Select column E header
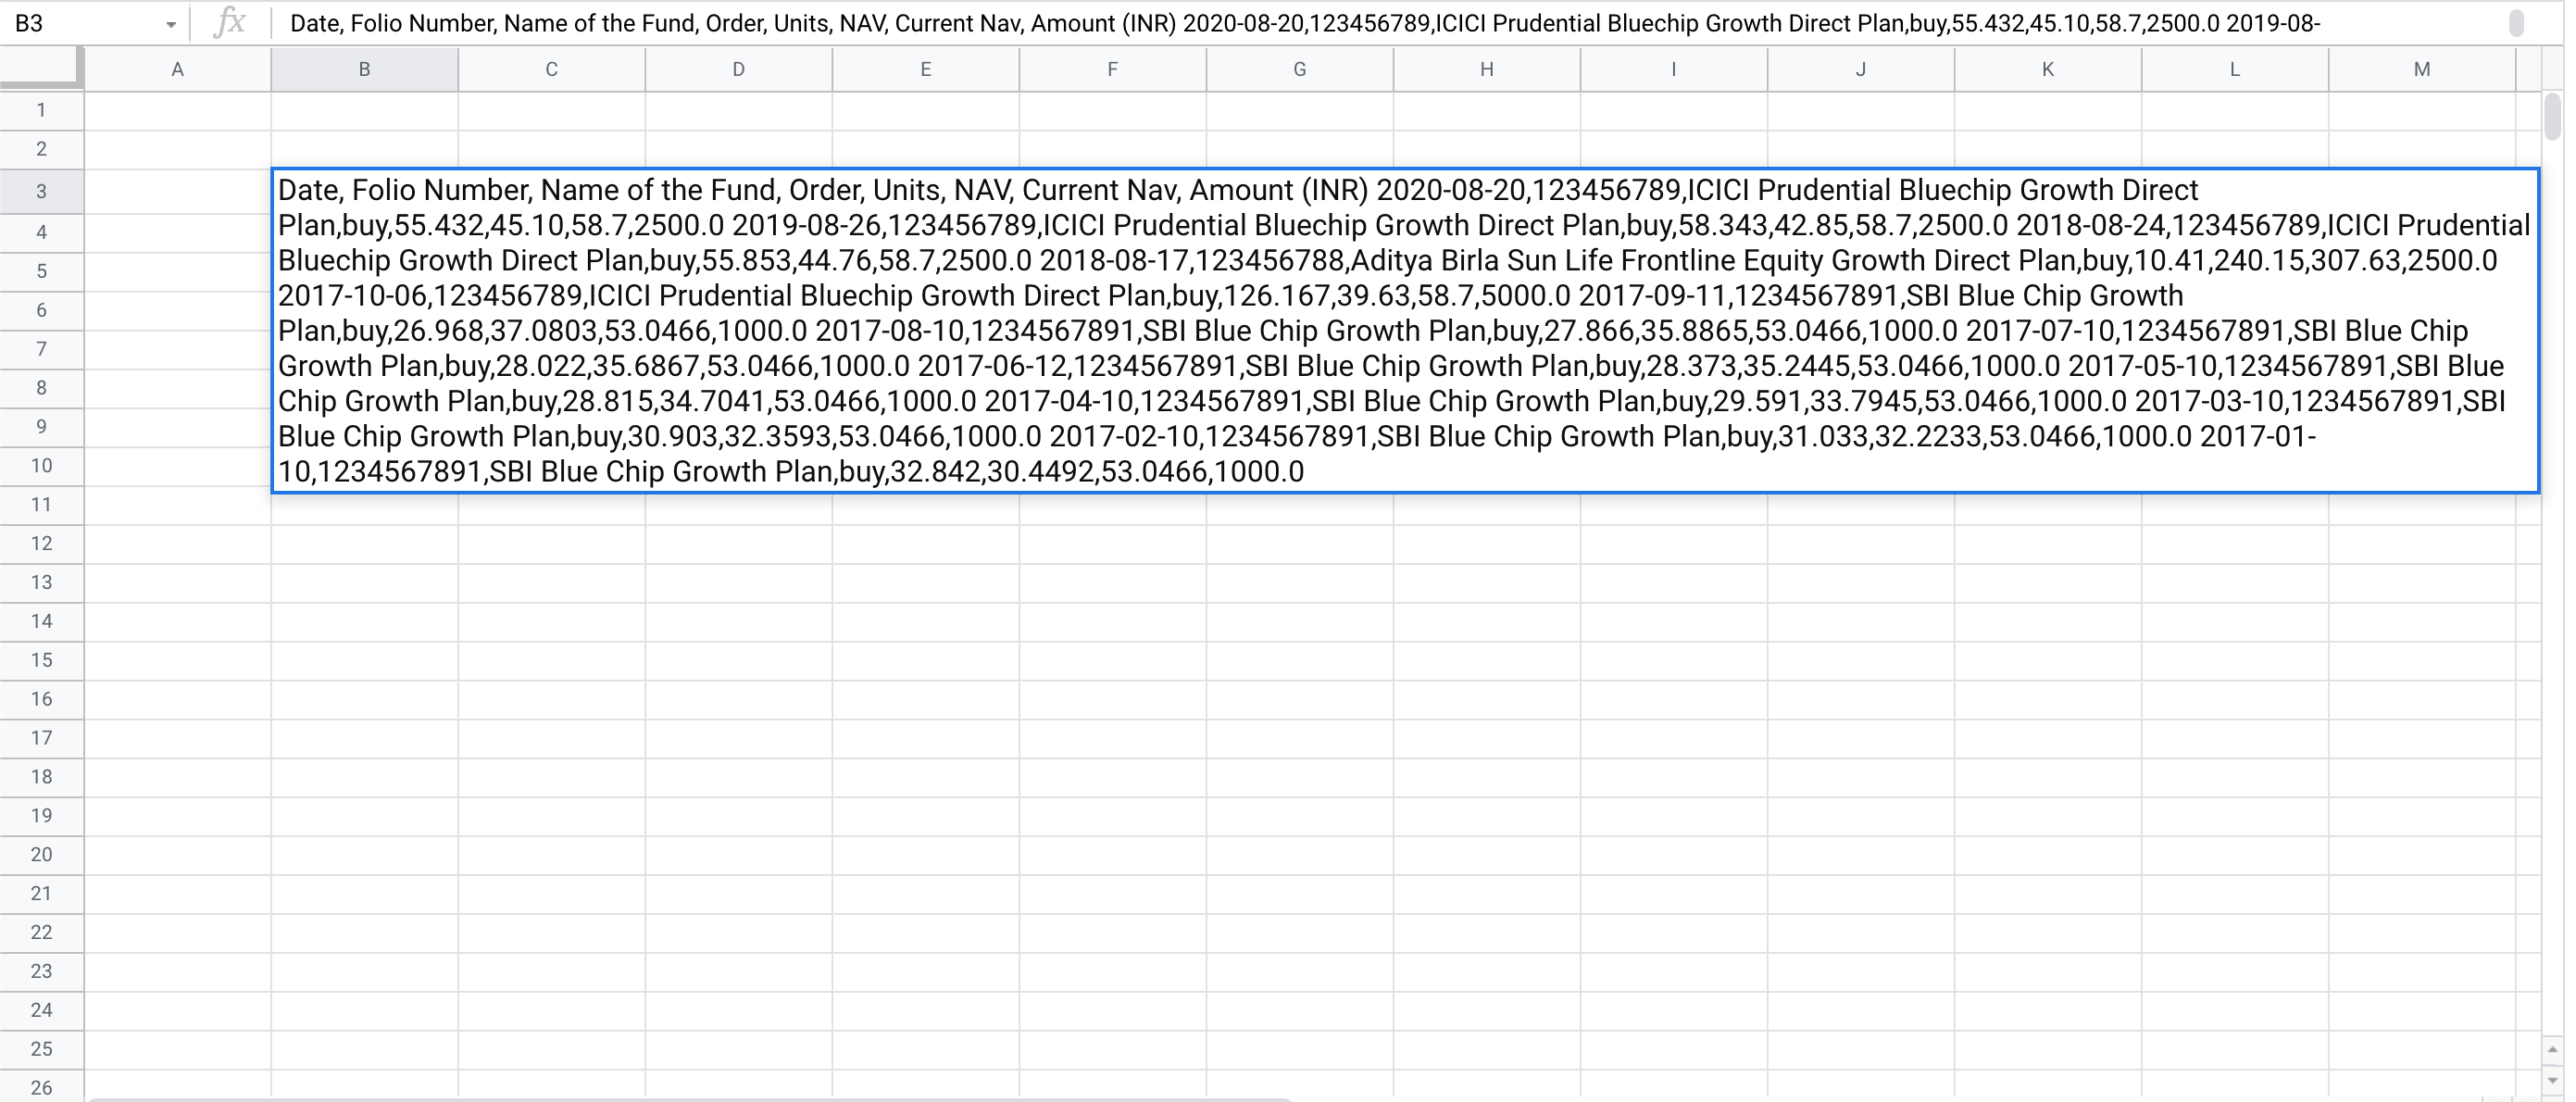This screenshot has width=2576, height=1102. [x=925, y=69]
